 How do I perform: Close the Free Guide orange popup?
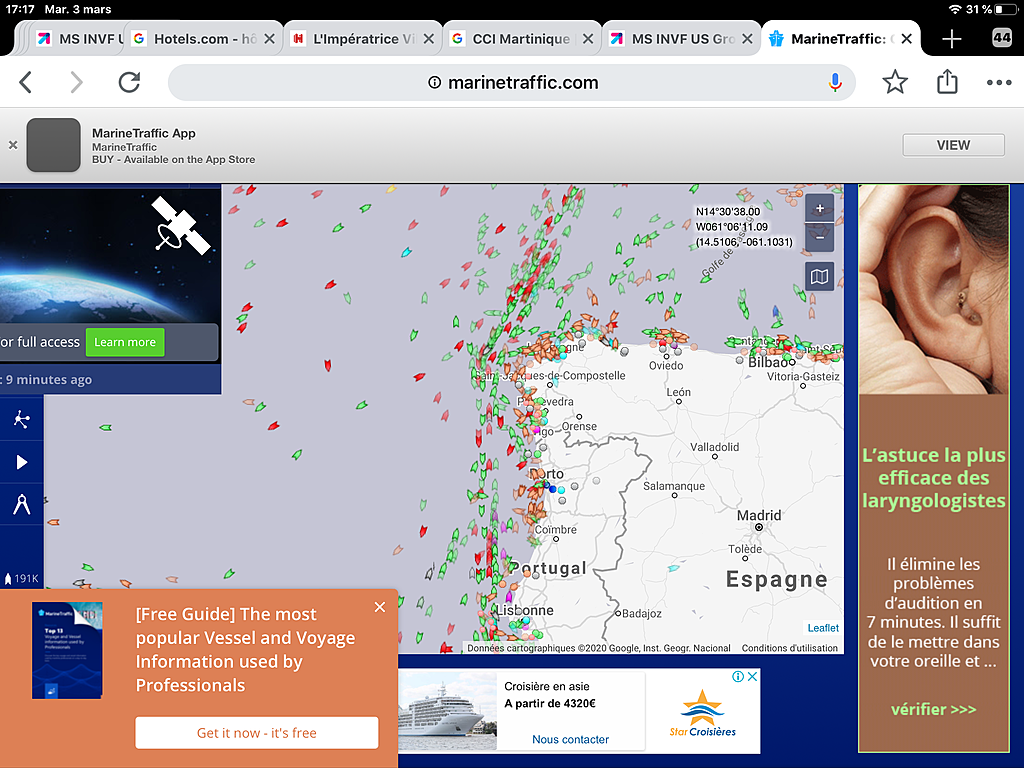(x=380, y=607)
